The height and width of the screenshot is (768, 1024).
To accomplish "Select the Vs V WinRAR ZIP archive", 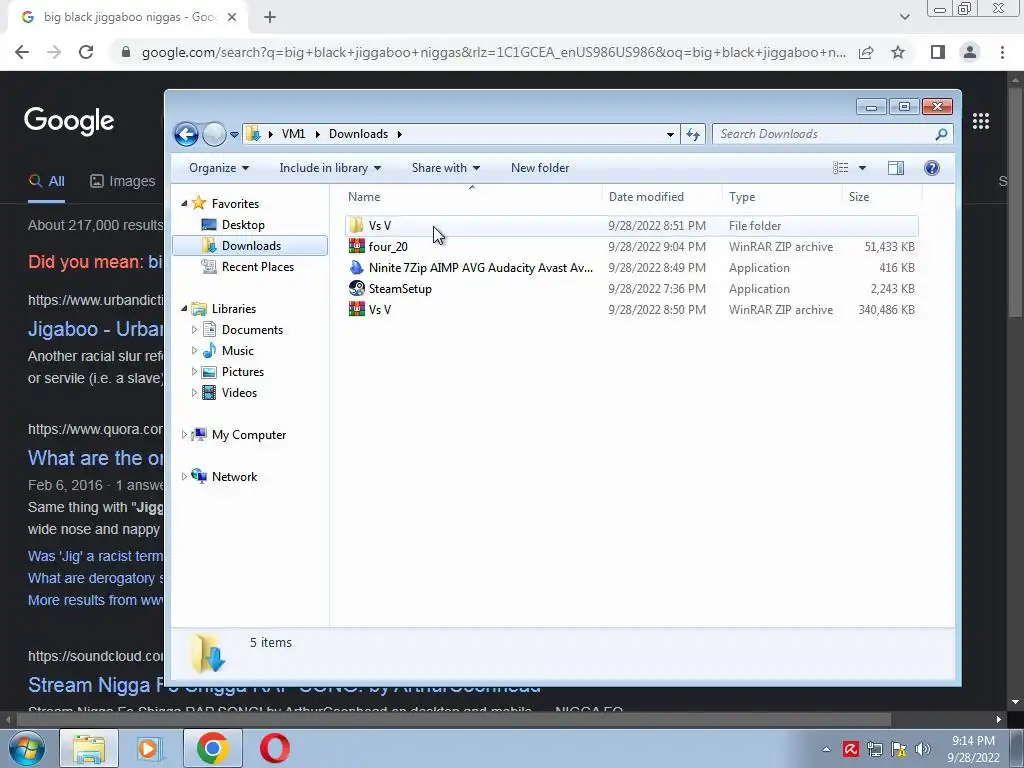I will (631, 310).
